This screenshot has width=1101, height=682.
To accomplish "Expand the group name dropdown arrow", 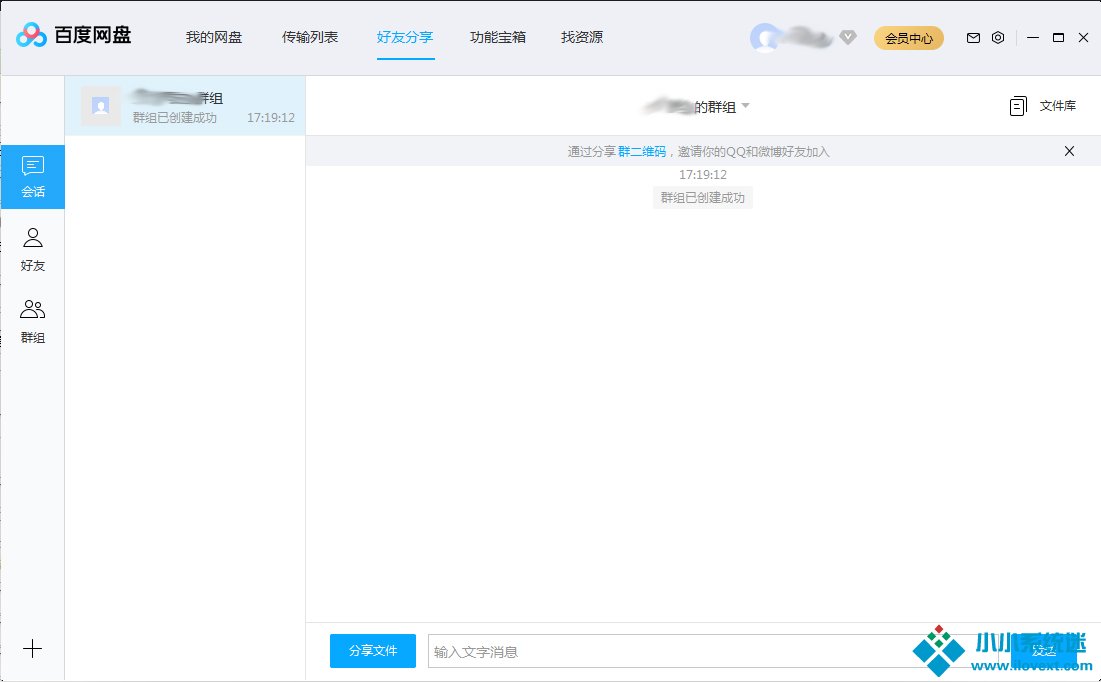I will pos(745,106).
